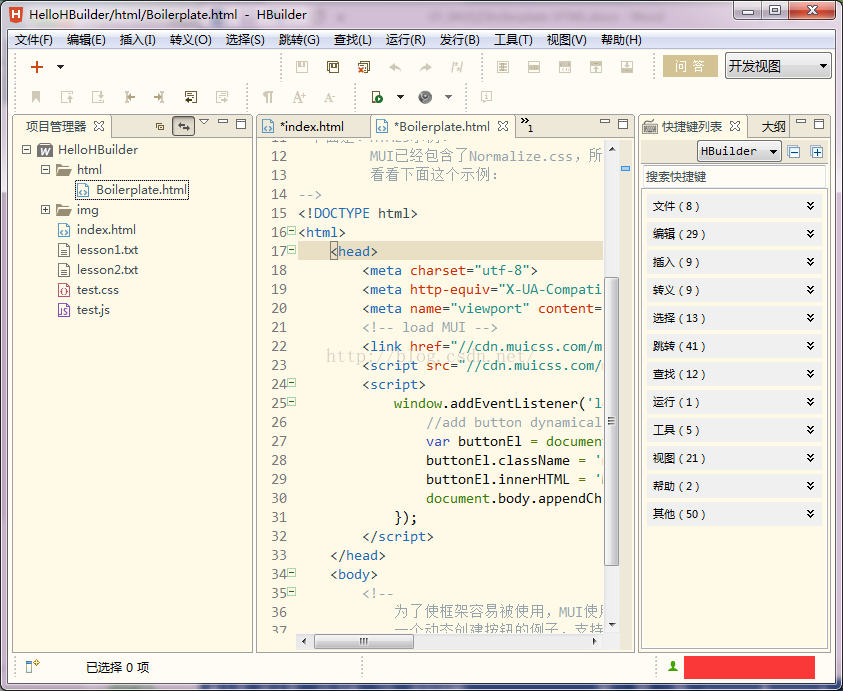Open the 运行(R) menu
The image size is (843, 691).
[x=406, y=40]
